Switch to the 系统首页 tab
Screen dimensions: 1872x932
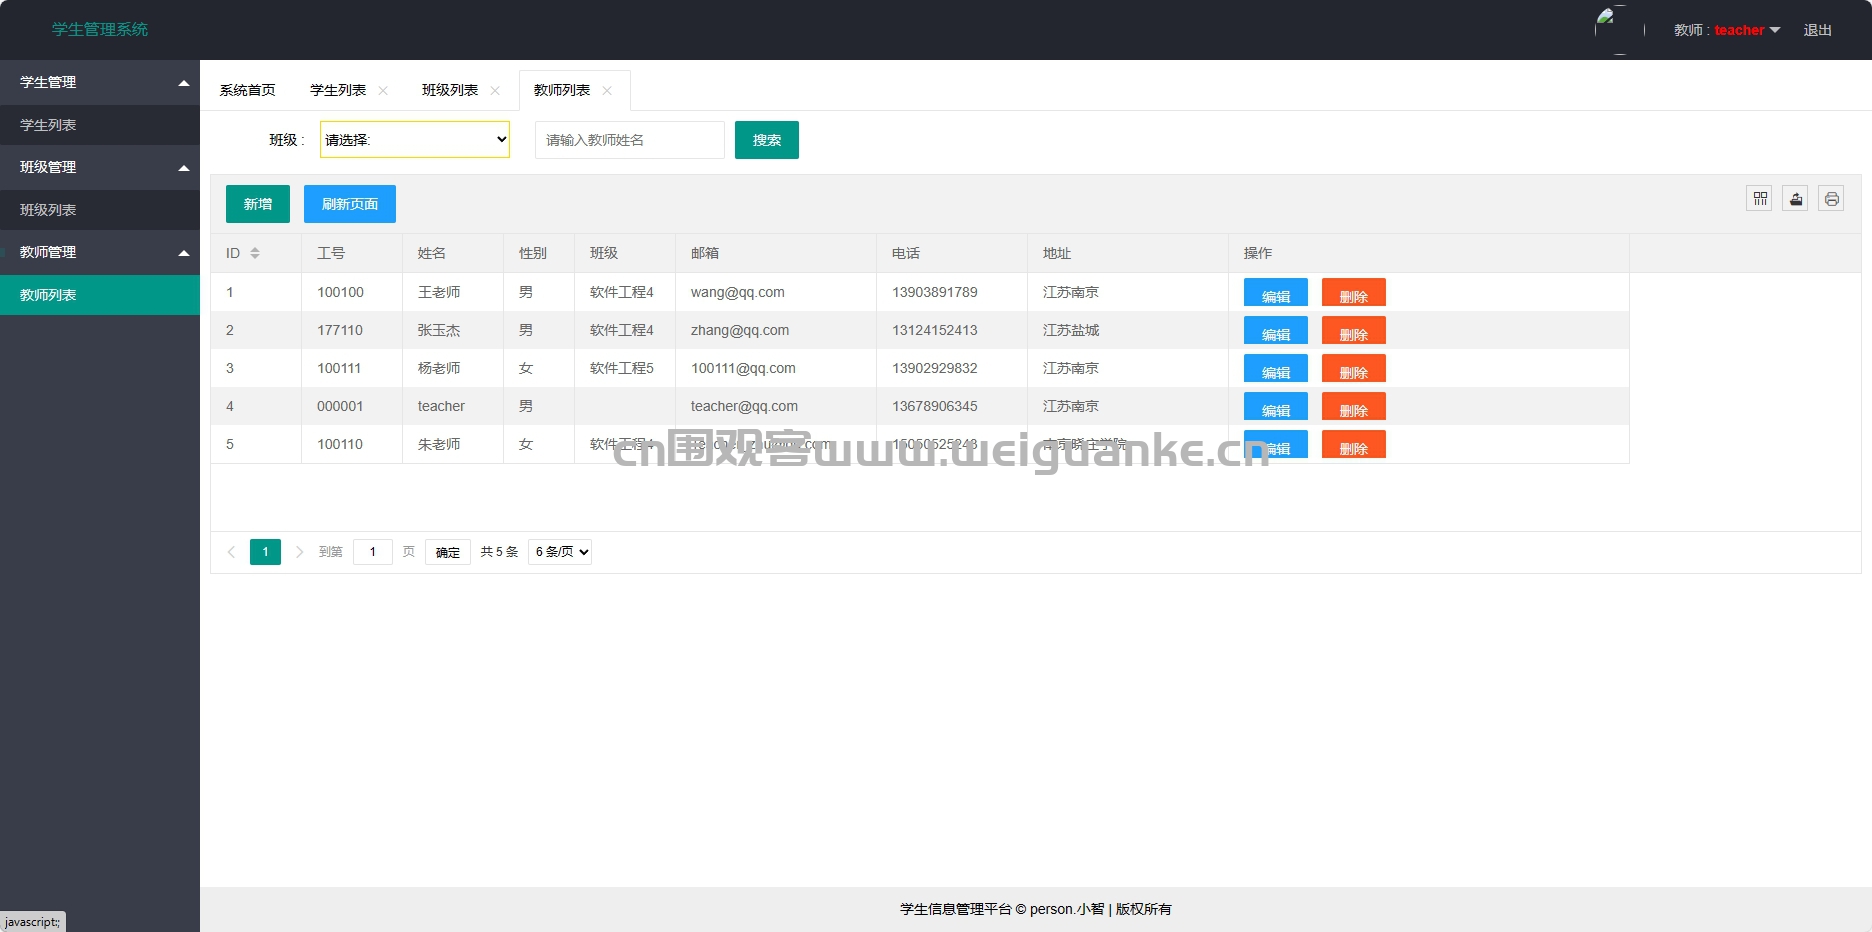pos(248,90)
